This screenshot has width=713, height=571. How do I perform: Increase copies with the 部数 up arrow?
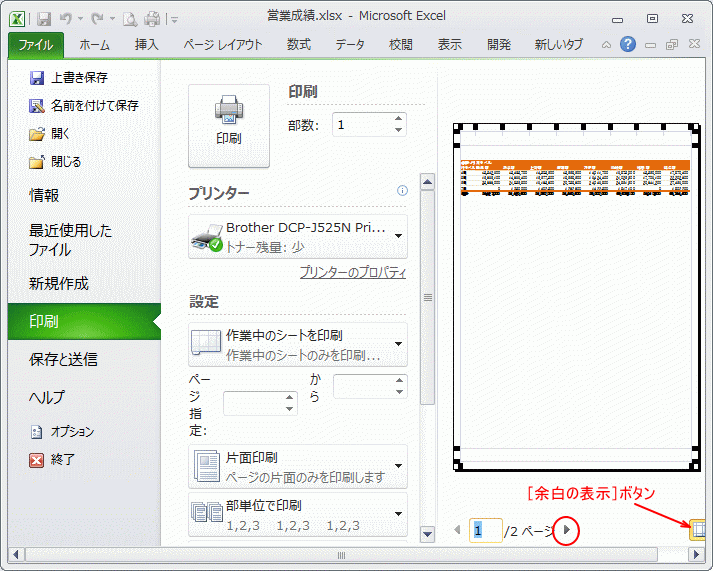[399, 119]
